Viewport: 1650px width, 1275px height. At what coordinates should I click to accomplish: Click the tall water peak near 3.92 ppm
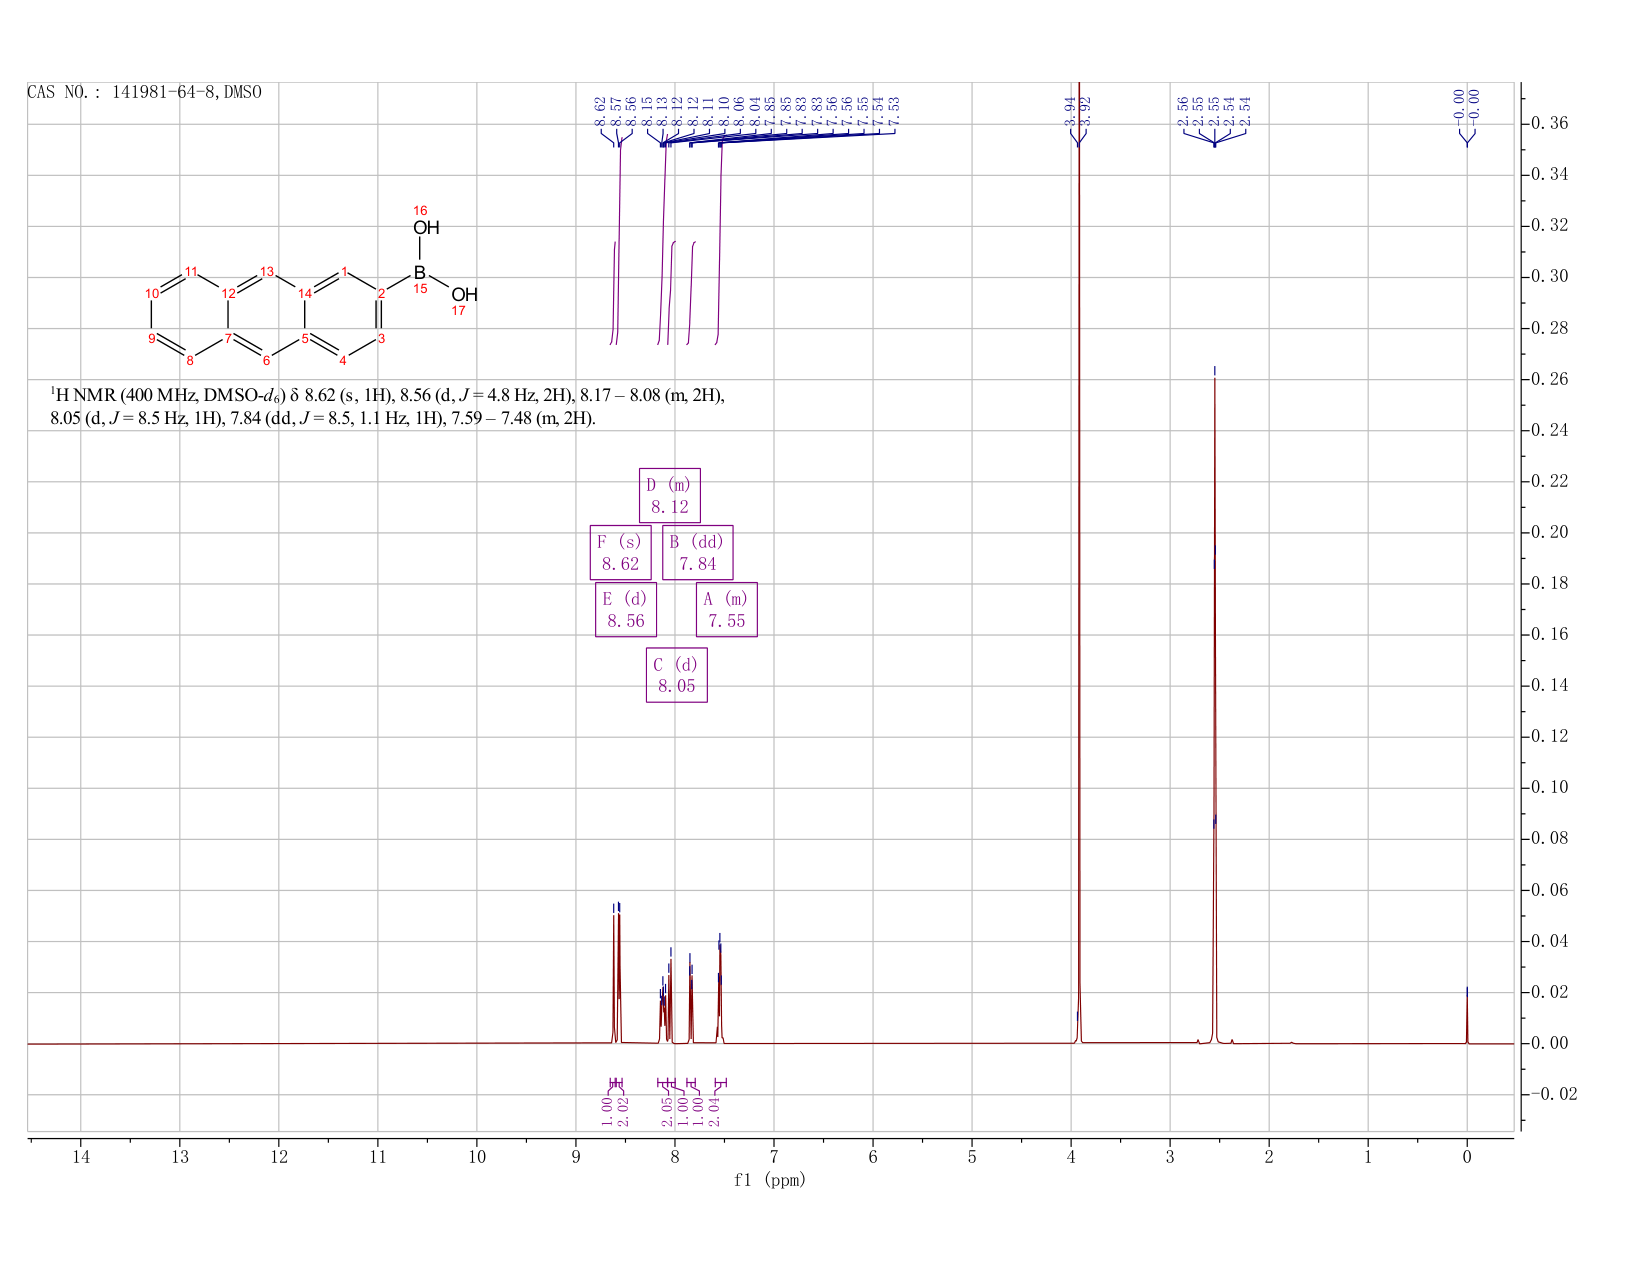click(x=1079, y=560)
